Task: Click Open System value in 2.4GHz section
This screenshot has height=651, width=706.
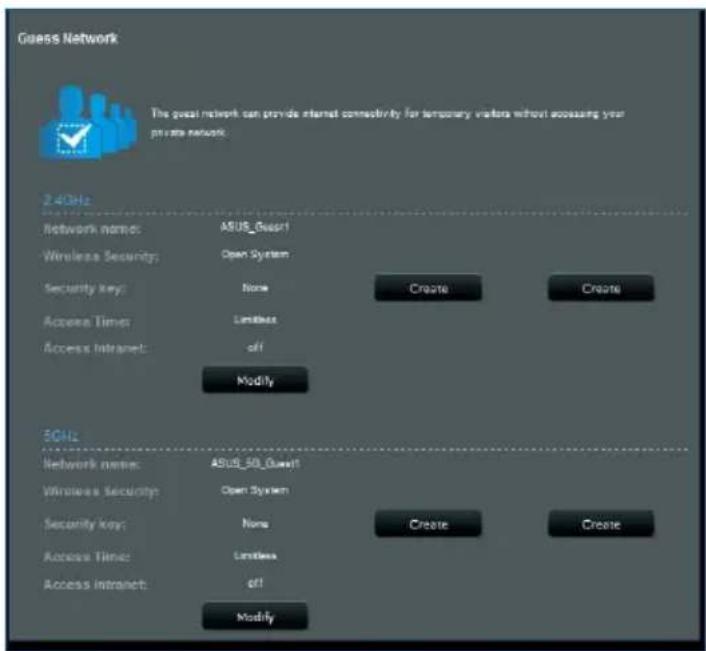Action: (255, 254)
